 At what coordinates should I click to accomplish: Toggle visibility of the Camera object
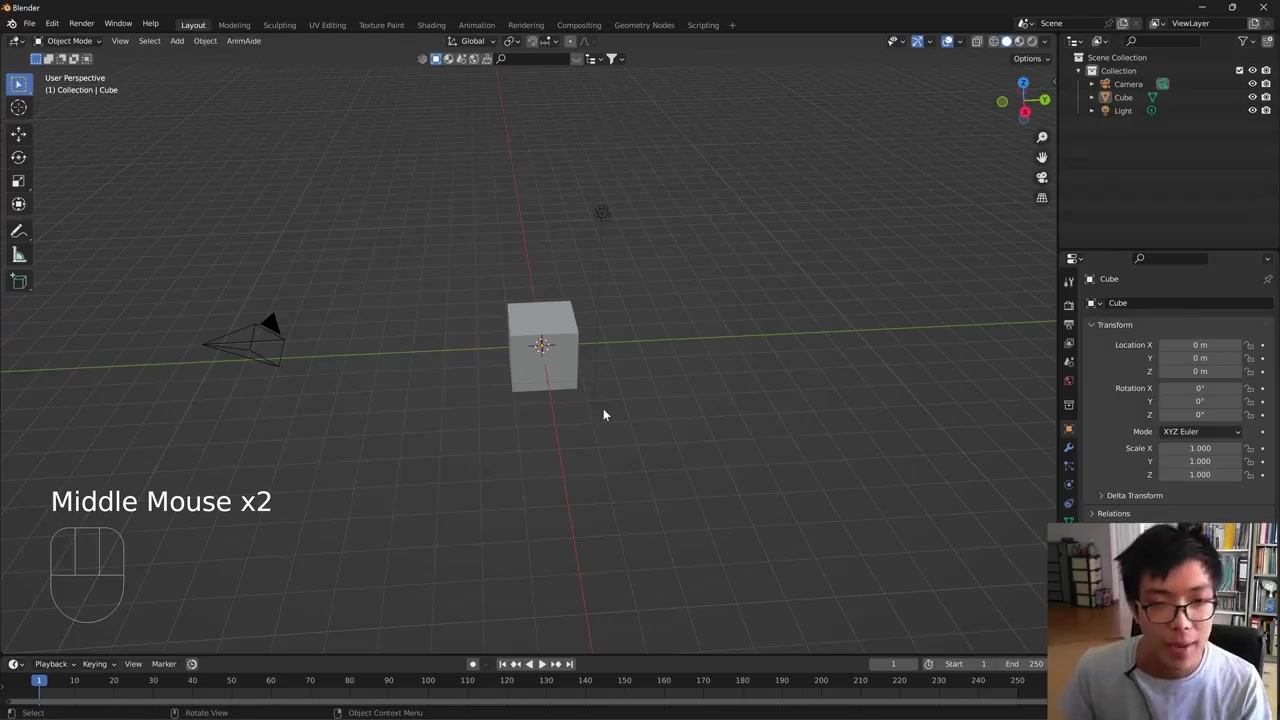point(1252,84)
